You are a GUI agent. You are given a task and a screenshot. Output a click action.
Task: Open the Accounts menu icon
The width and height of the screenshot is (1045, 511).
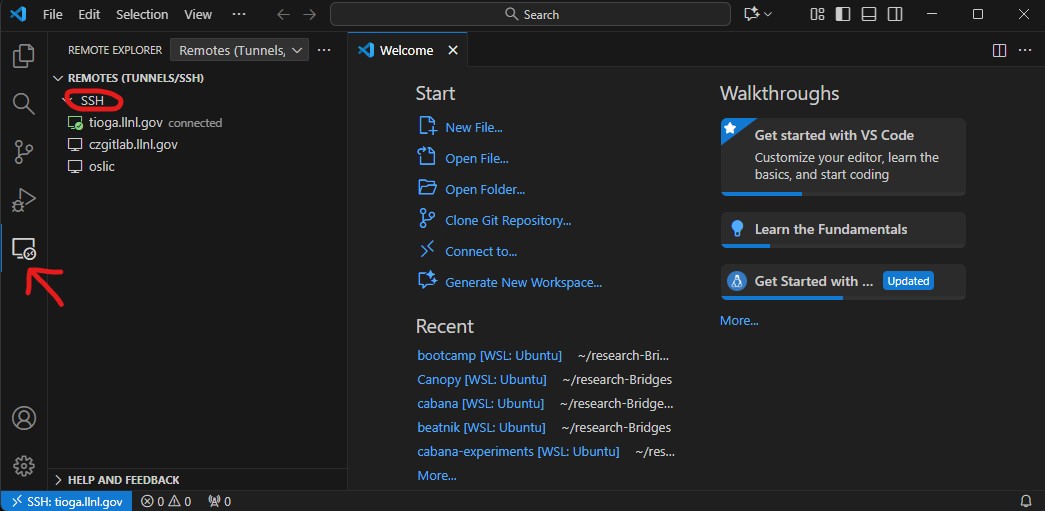tap(24, 418)
